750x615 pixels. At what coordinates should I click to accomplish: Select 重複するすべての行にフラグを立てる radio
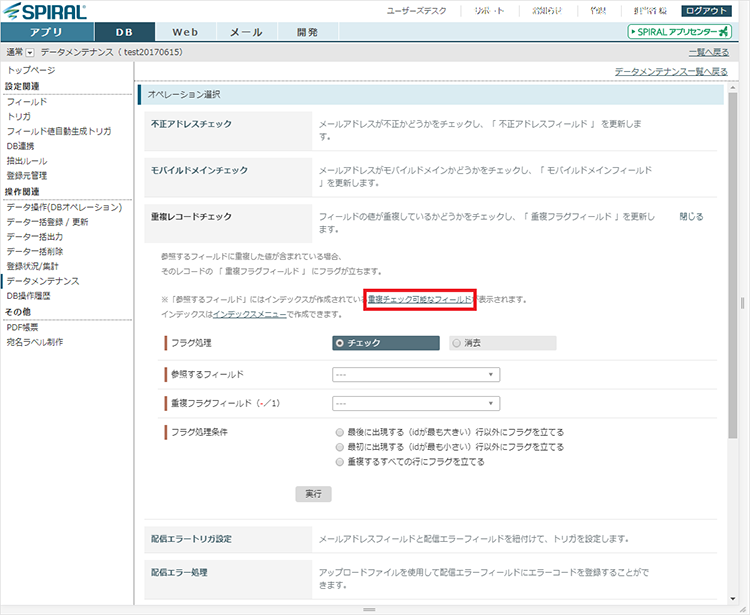340,462
